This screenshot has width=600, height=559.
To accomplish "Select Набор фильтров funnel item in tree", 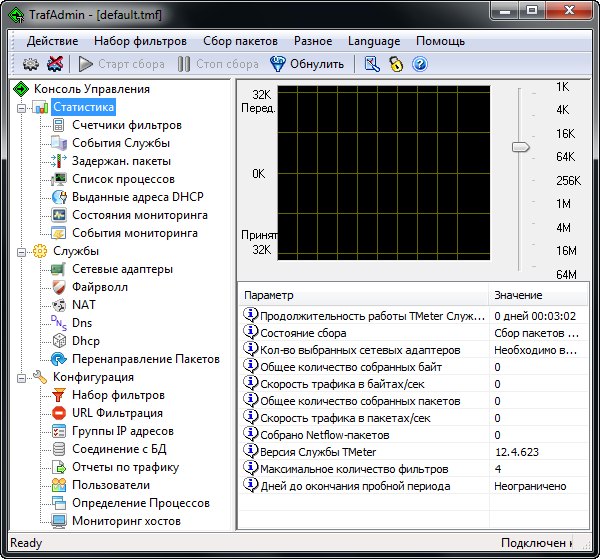I will pyautogui.click(x=118, y=395).
